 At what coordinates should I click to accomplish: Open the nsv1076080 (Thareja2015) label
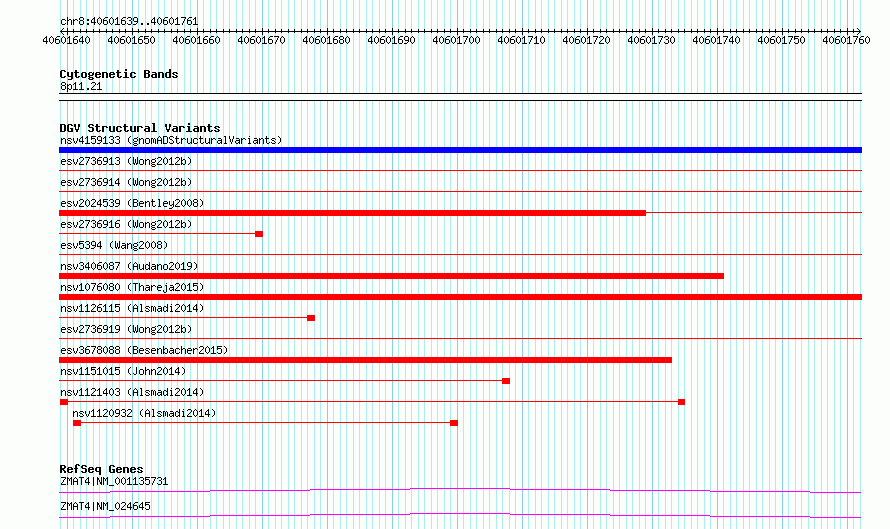coord(132,287)
